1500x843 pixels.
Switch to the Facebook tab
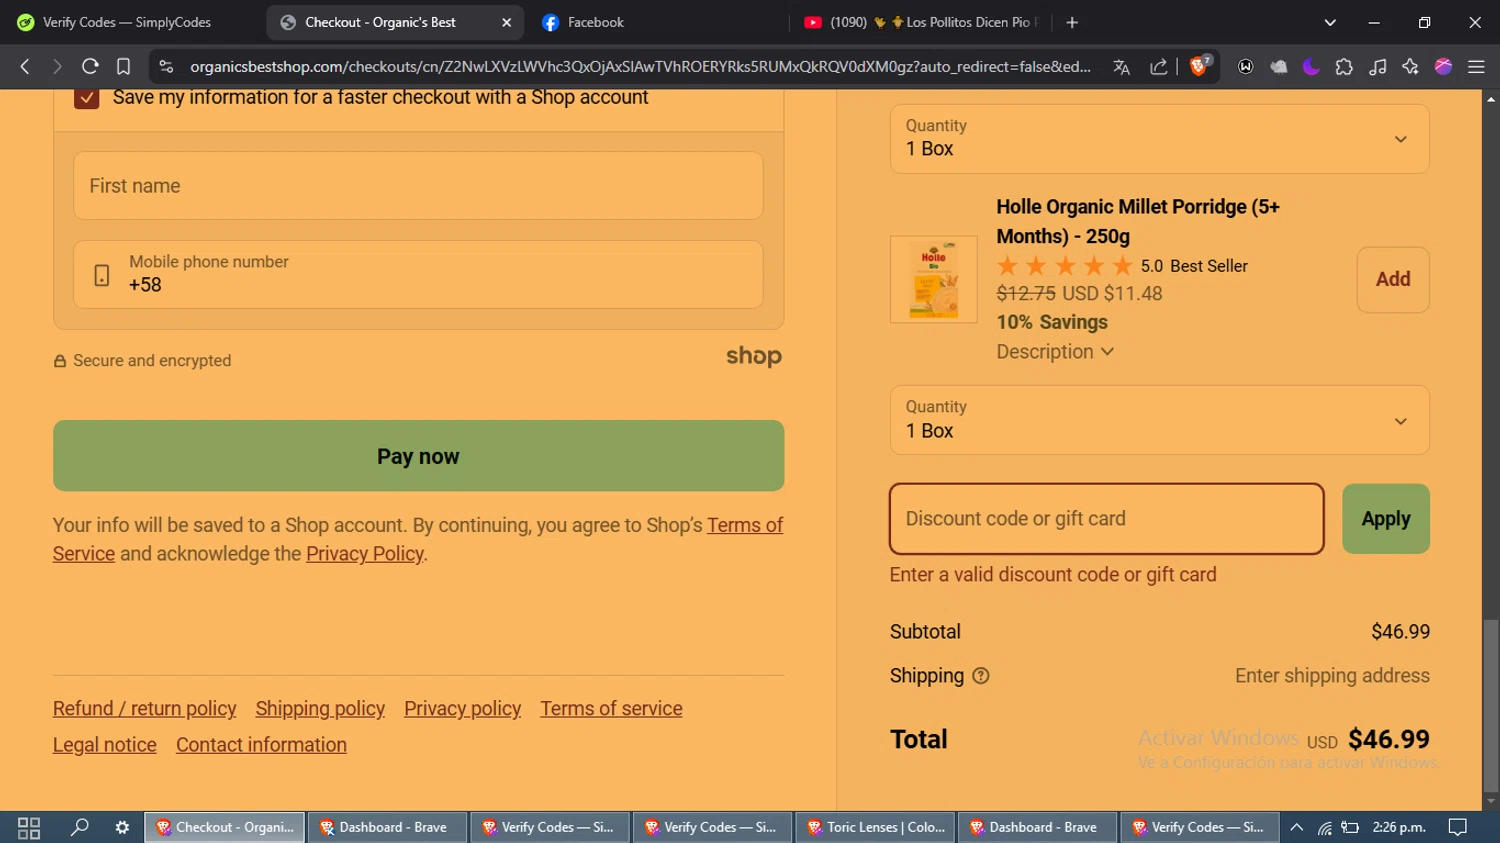(x=595, y=22)
